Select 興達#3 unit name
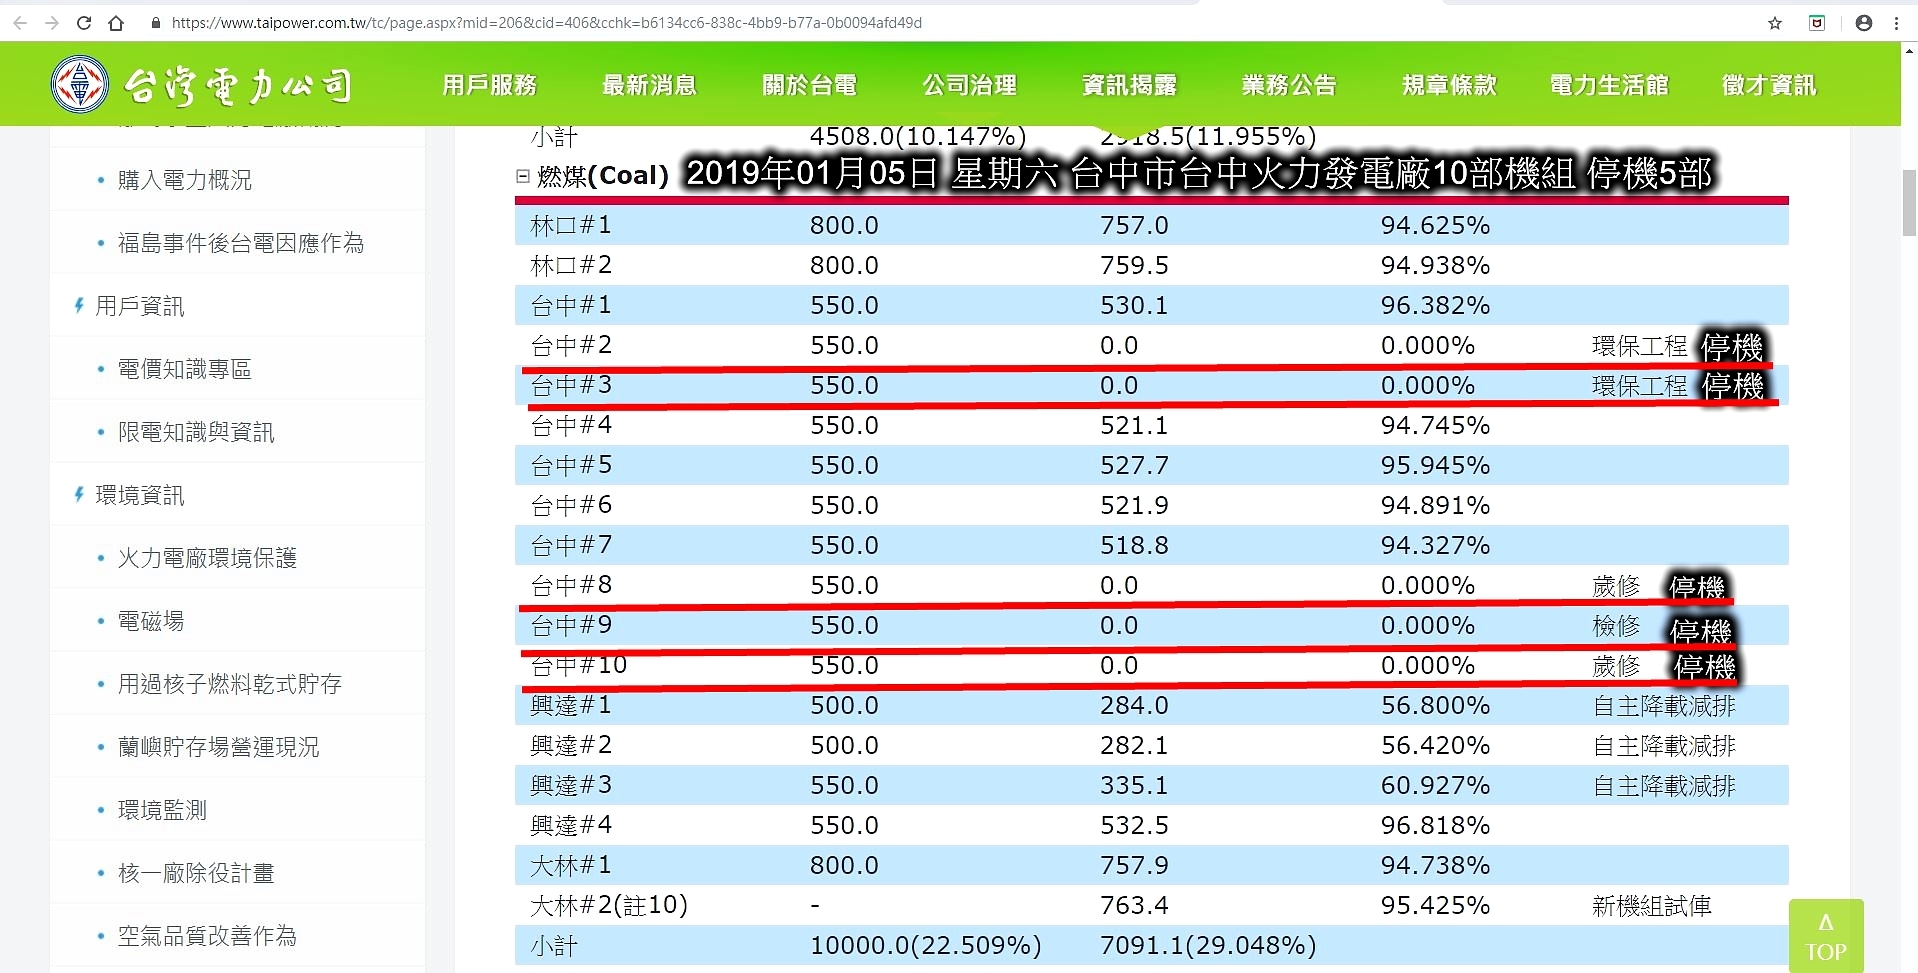The image size is (1918, 973). [571, 785]
